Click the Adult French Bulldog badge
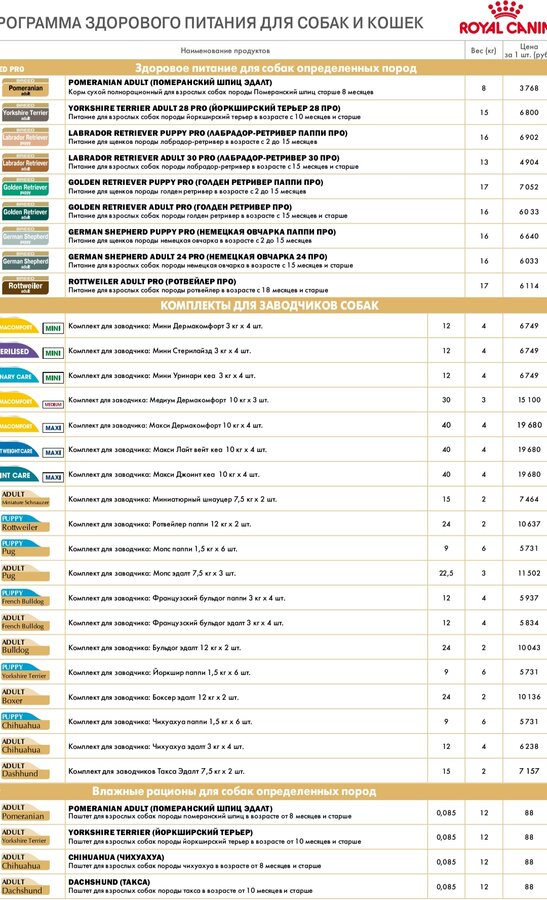Screen dimensions: 547x900 25,622
